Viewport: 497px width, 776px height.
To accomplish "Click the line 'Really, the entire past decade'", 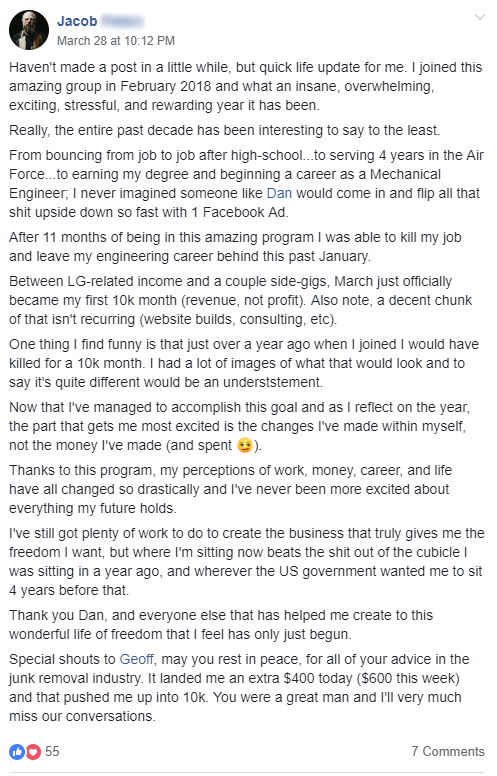I will (x=224, y=130).
